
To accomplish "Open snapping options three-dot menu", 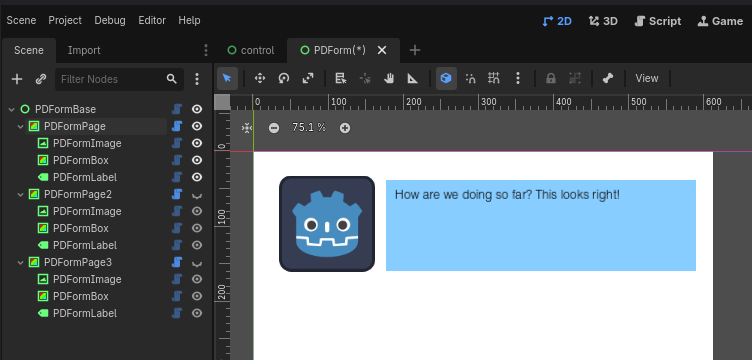I will (x=517, y=78).
